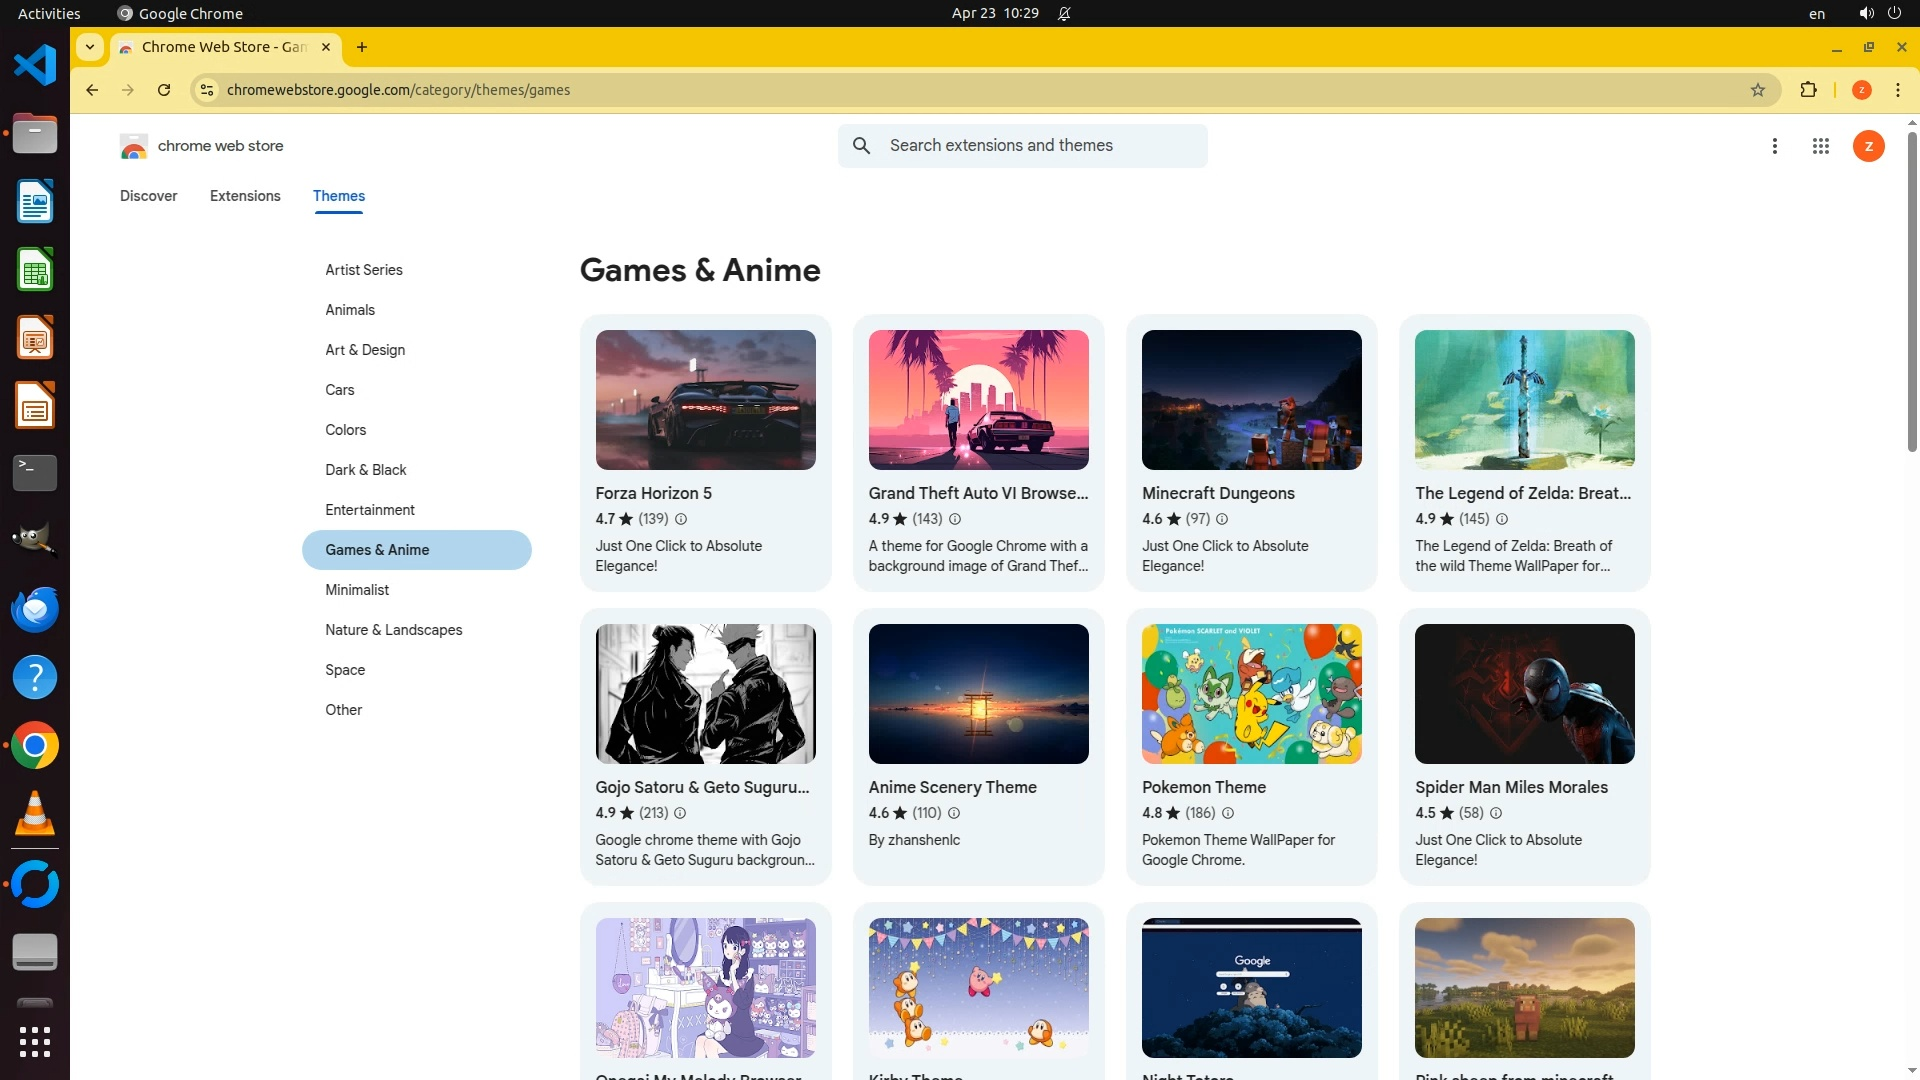Switch to the Extensions tab
The height and width of the screenshot is (1080, 1920).
(245, 196)
